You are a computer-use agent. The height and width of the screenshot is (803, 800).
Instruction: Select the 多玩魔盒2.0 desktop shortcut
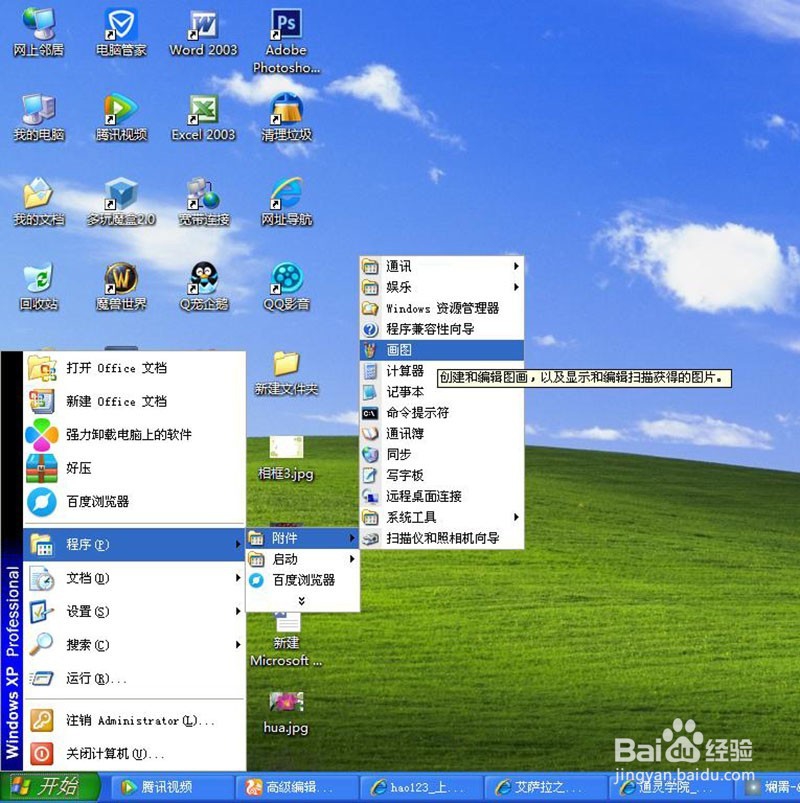click(x=121, y=202)
